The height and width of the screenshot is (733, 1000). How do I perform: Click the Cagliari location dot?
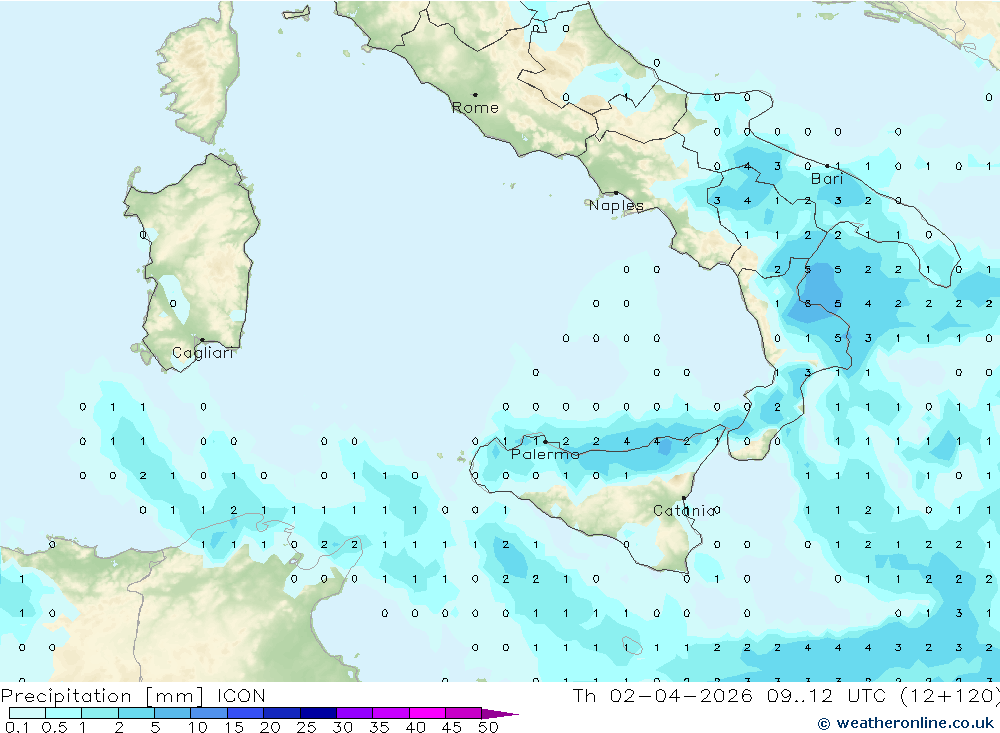point(202,340)
